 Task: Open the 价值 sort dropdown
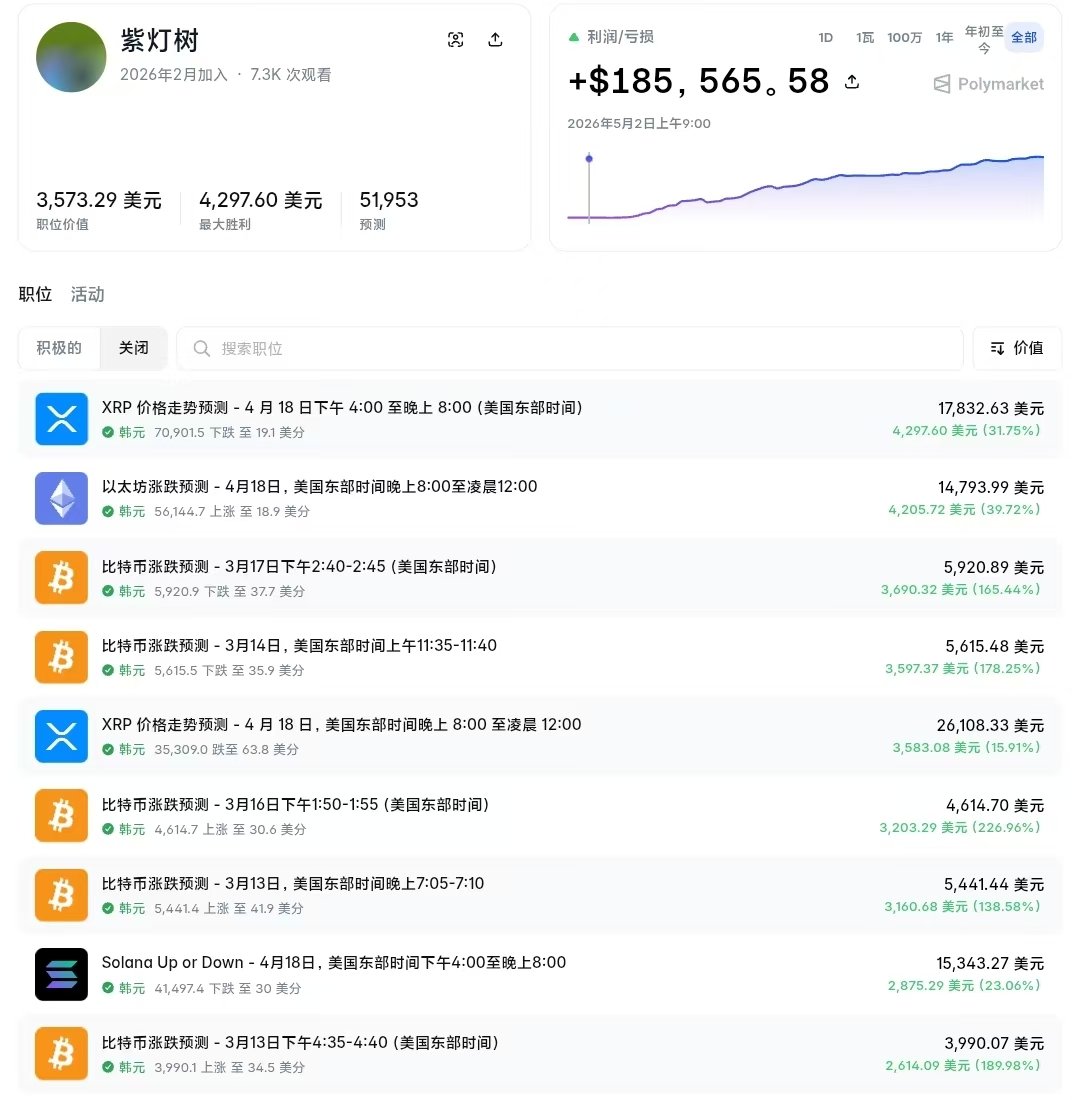click(x=1017, y=348)
